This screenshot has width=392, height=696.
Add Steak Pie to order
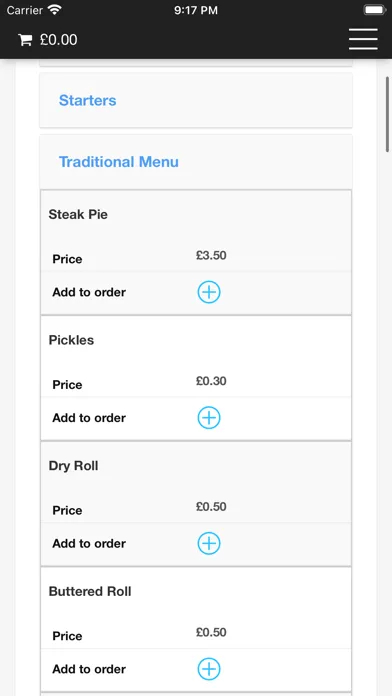pyautogui.click(x=209, y=292)
